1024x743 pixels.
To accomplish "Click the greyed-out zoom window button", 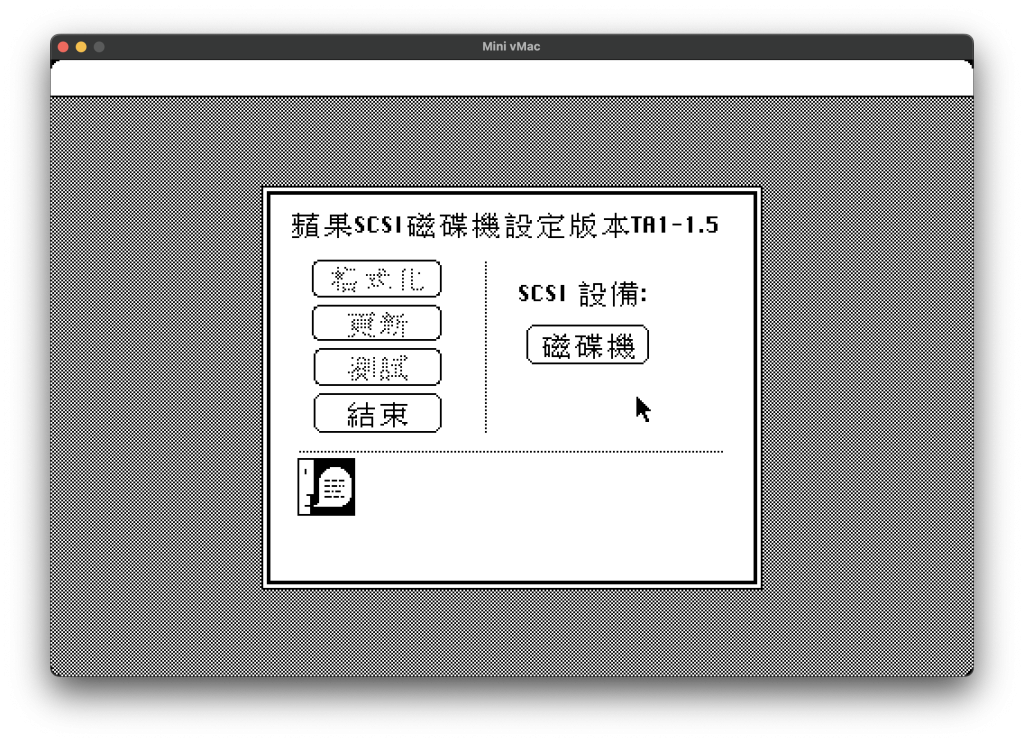I will click(x=99, y=47).
